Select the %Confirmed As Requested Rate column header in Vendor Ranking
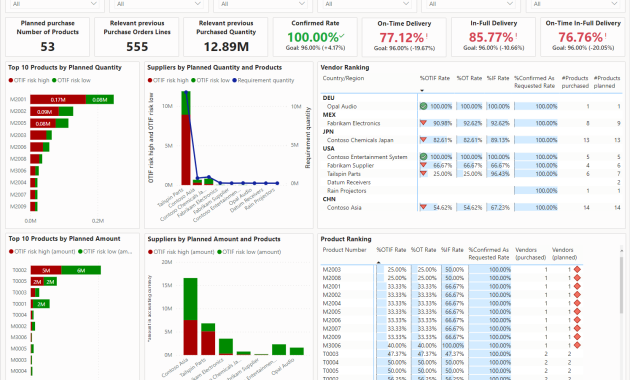 [x=534, y=82]
